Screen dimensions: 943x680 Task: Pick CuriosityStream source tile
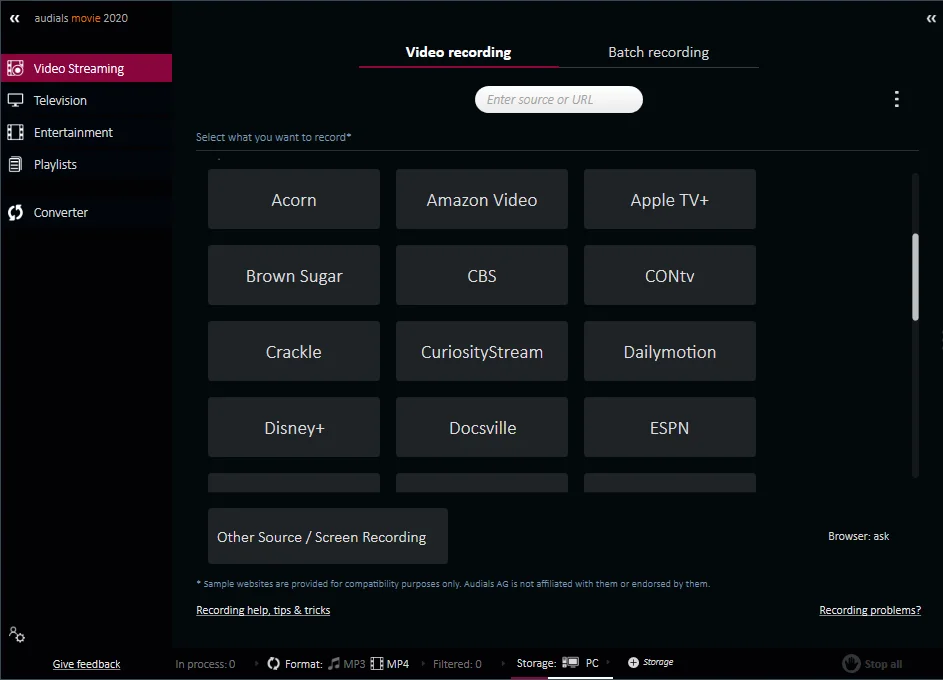tap(482, 351)
